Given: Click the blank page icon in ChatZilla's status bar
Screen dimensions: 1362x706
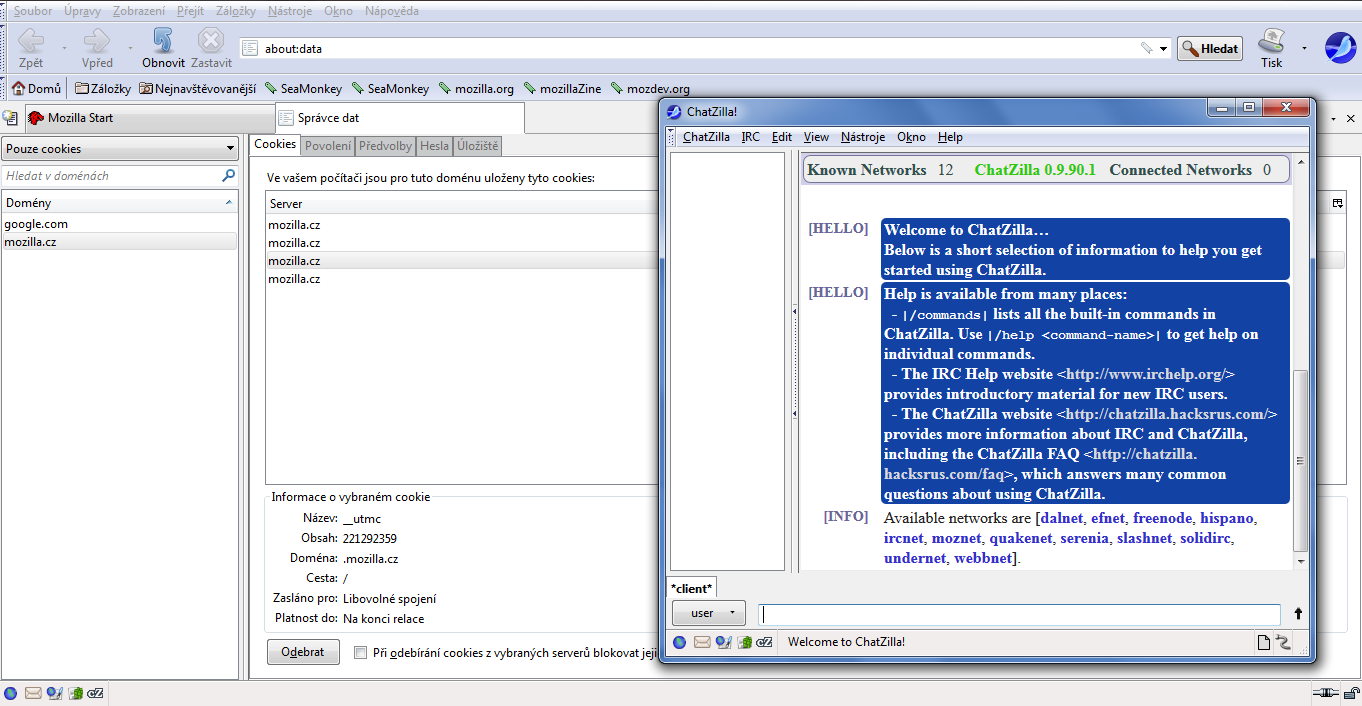Looking at the screenshot, I should point(1264,642).
